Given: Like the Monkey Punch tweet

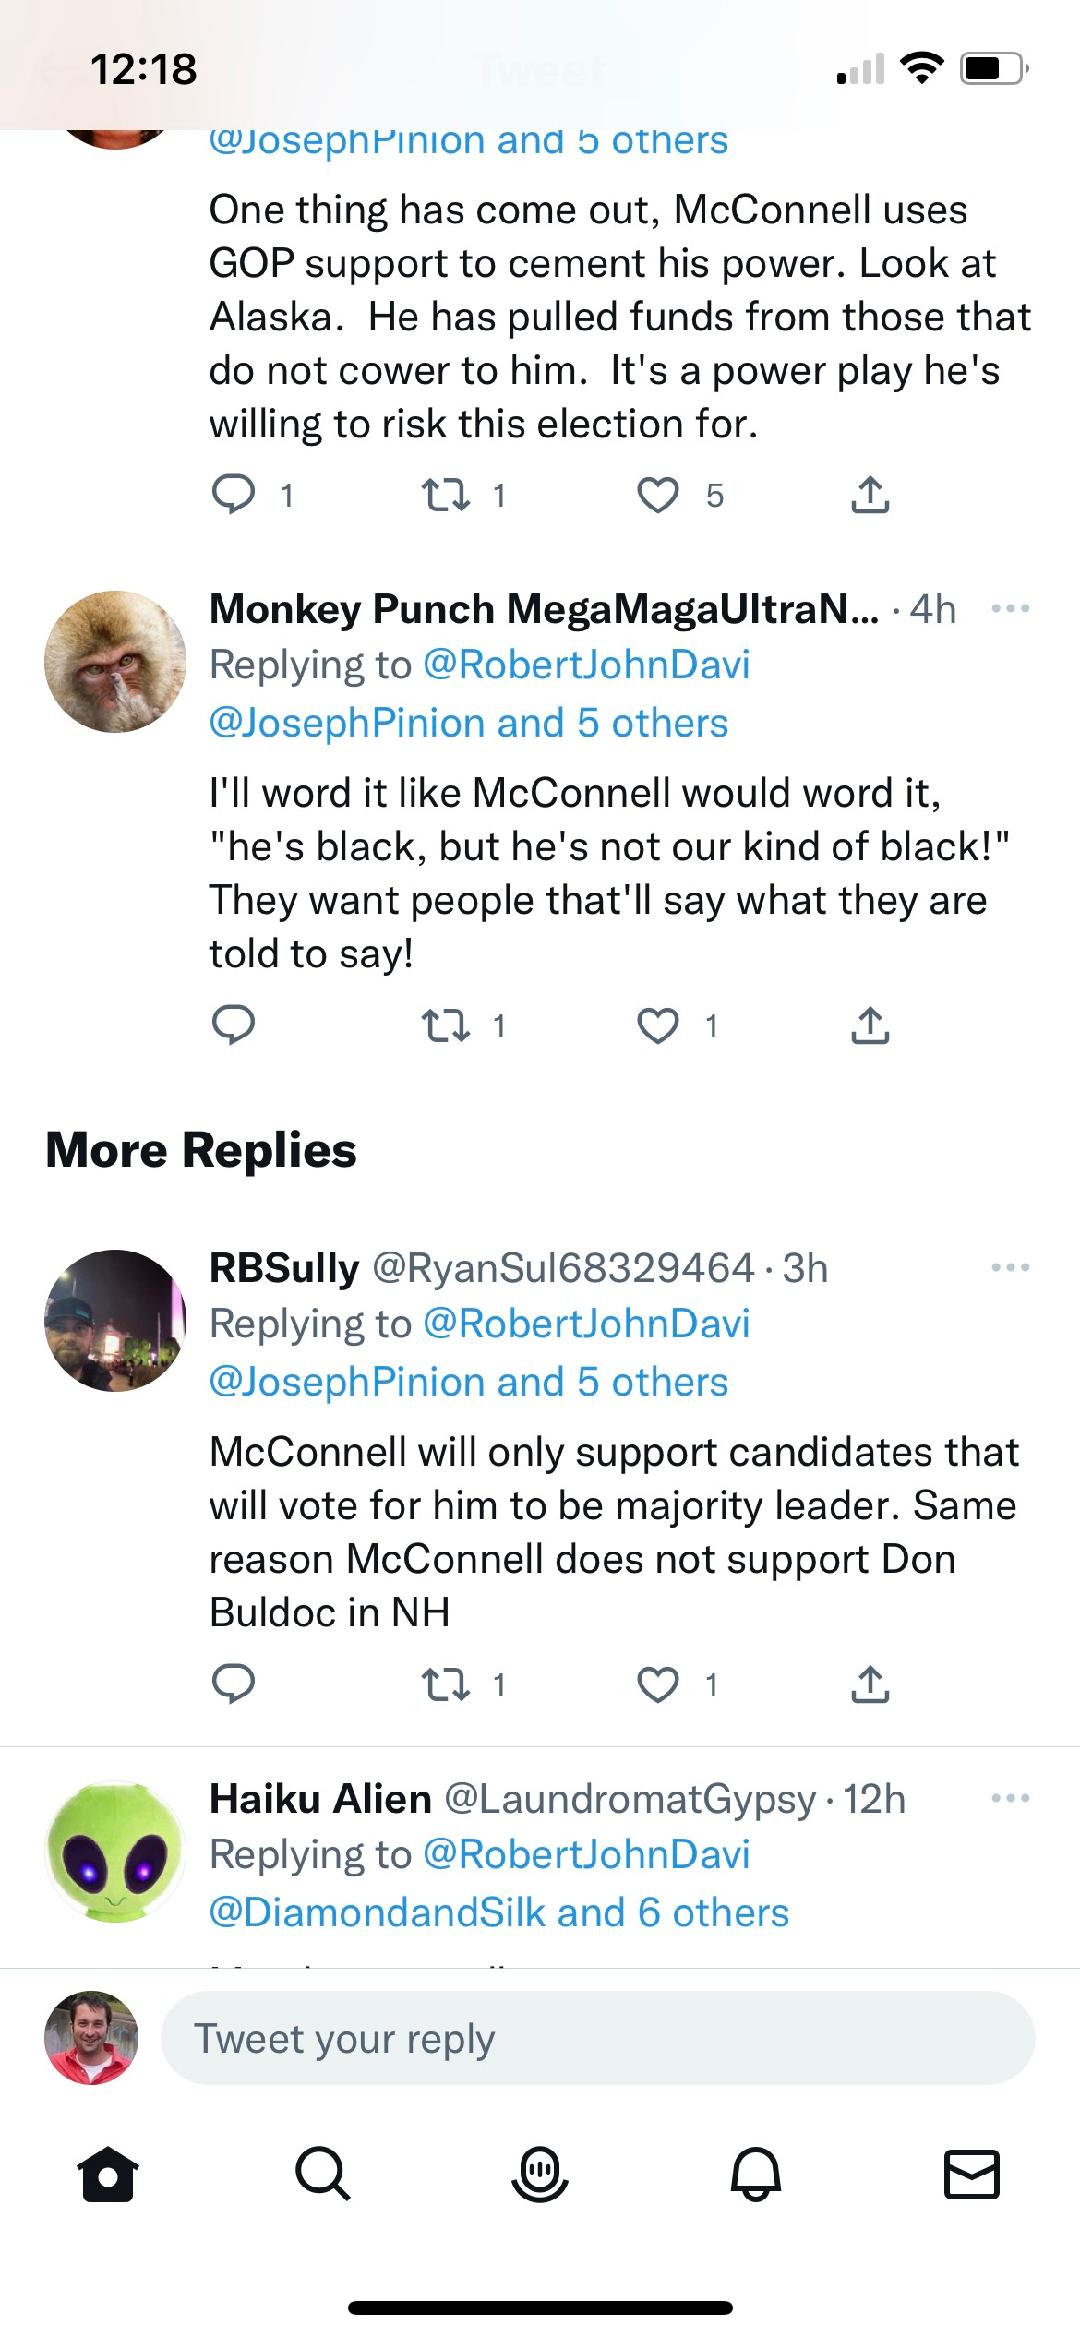Looking at the screenshot, I should 658,1026.
